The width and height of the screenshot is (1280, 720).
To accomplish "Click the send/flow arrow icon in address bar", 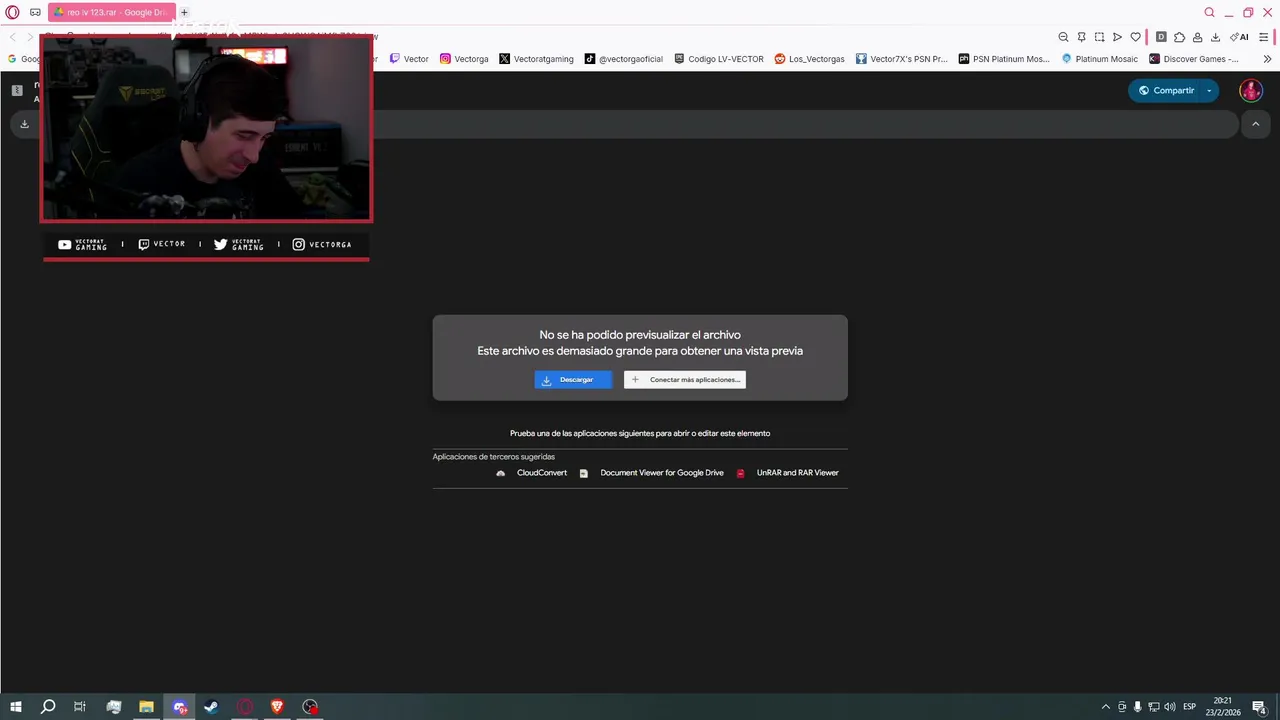I will click(1117, 37).
